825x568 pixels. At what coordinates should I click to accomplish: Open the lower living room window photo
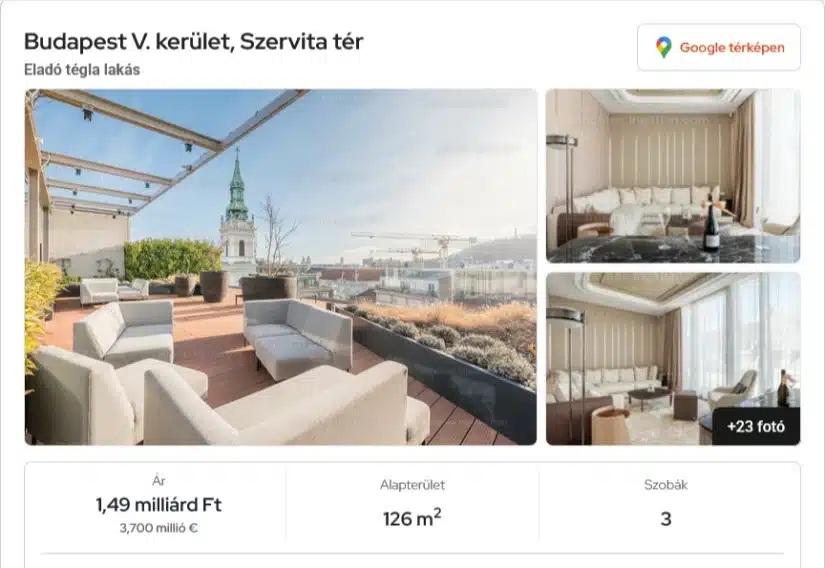(673, 359)
